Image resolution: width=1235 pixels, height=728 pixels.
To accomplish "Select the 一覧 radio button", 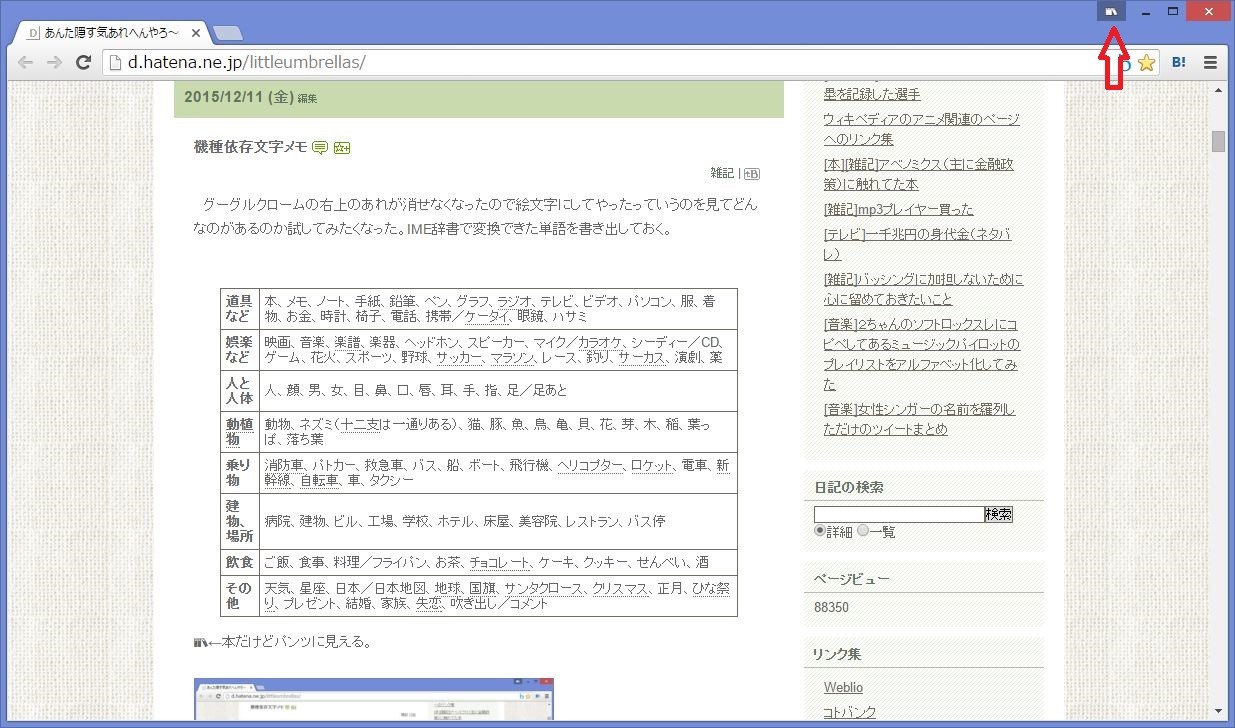I will [x=863, y=531].
